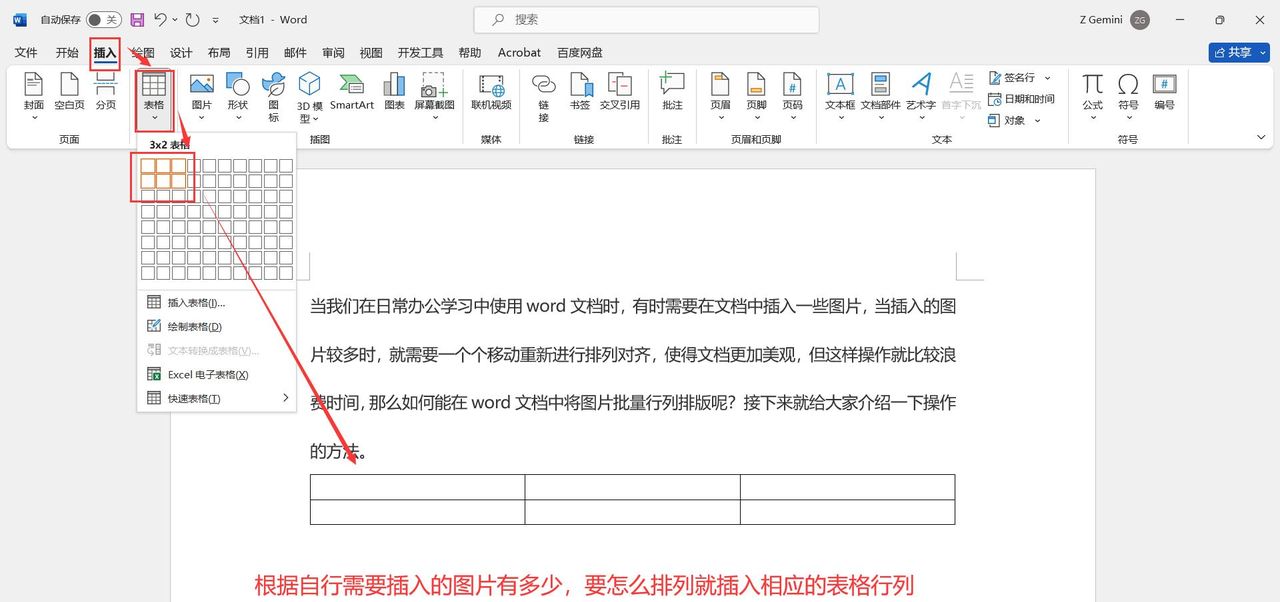Insert Date and Time (日期和时间)
Viewport: 1280px width, 602px height.
click(1021, 99)
